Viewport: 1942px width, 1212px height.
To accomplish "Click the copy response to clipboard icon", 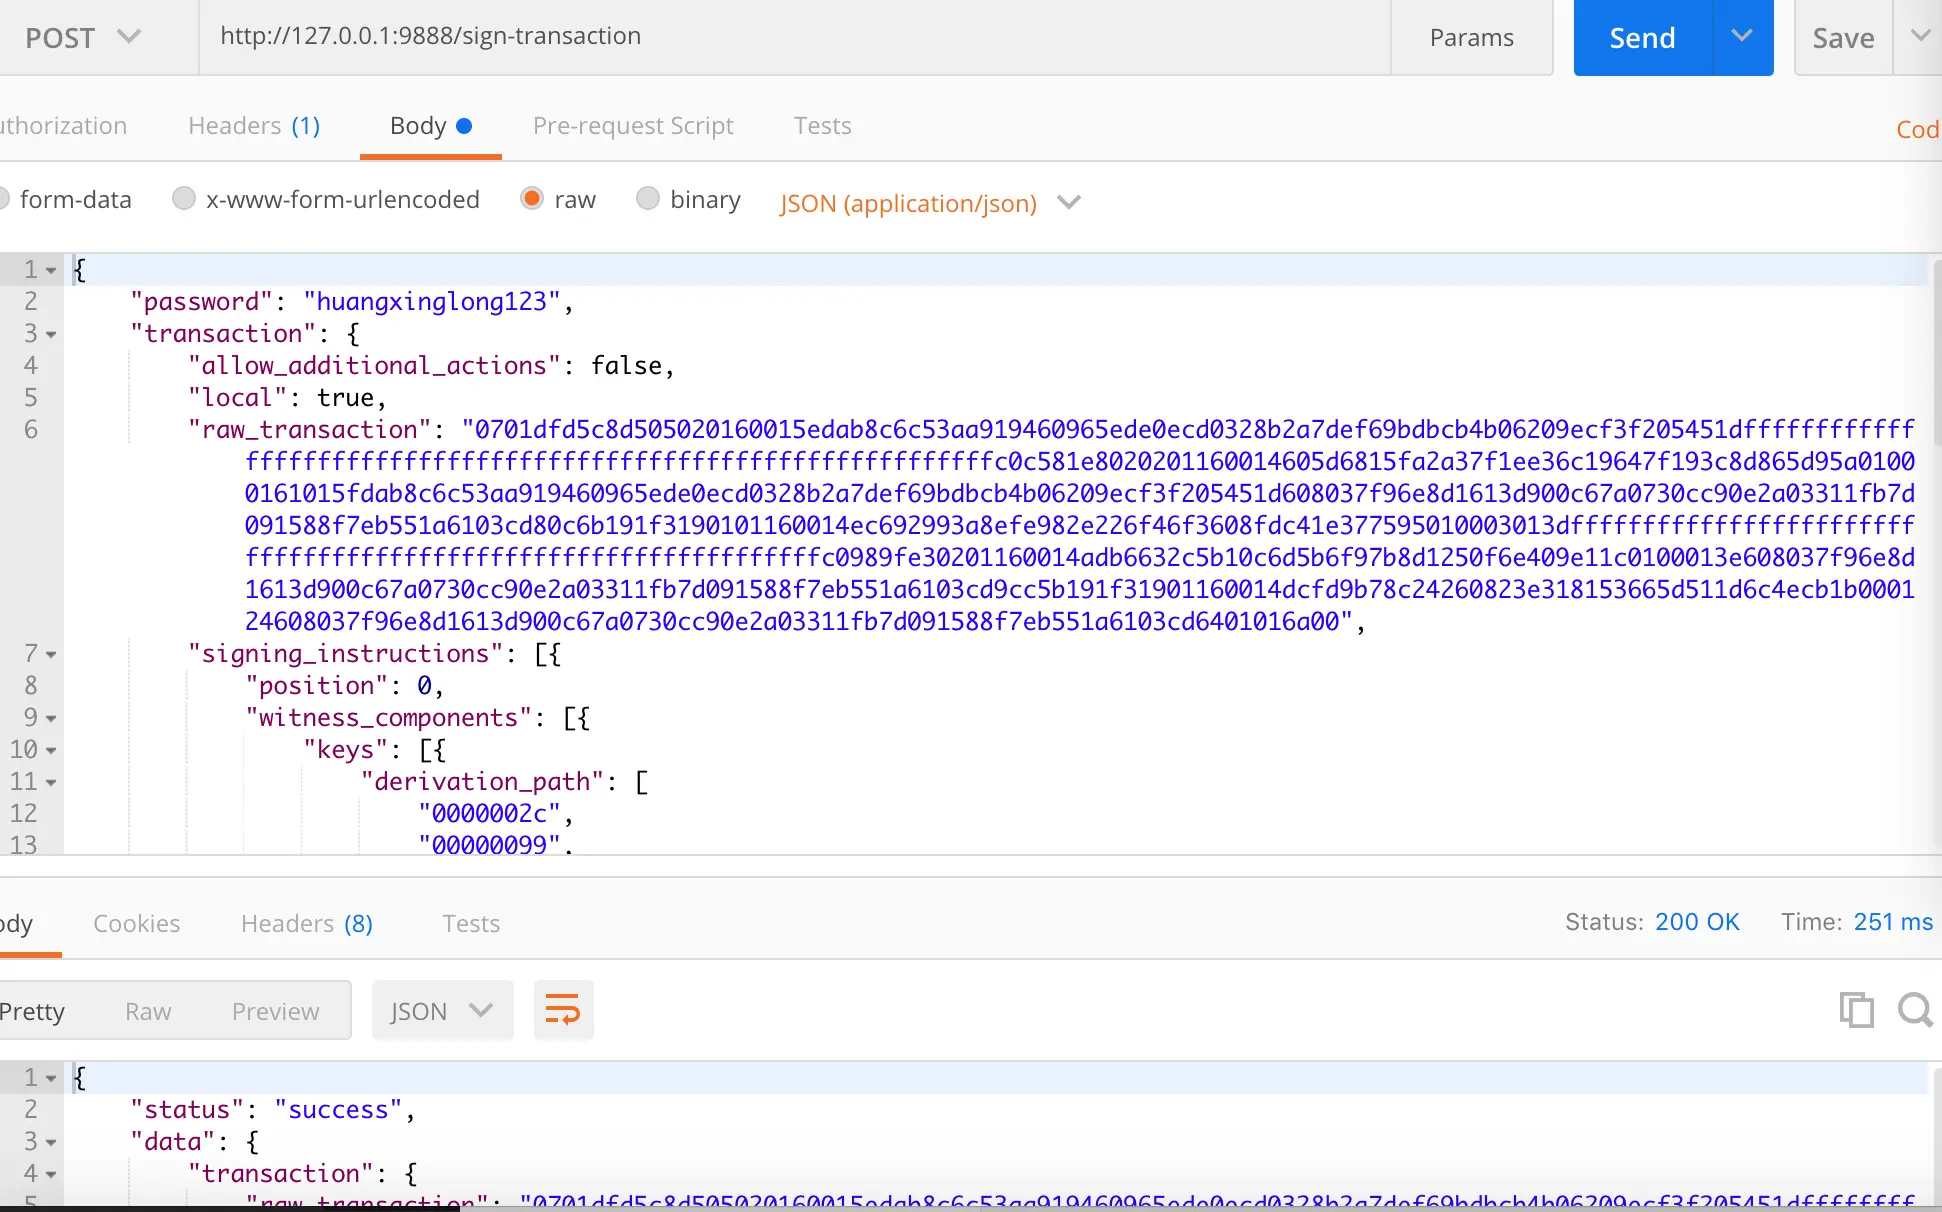I will pos(1856,1010).
